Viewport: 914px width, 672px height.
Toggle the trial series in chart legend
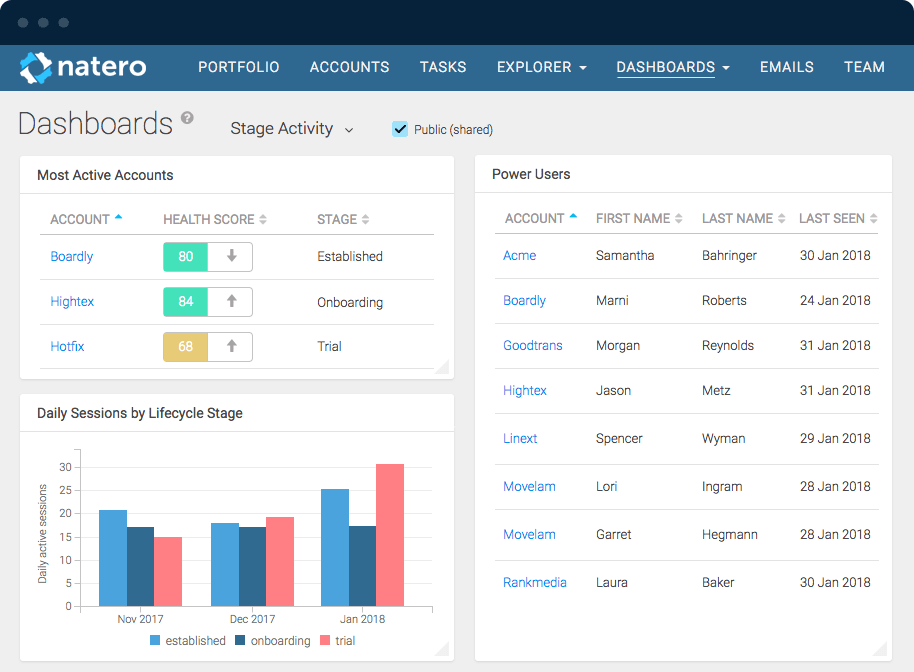coord(338,641)
